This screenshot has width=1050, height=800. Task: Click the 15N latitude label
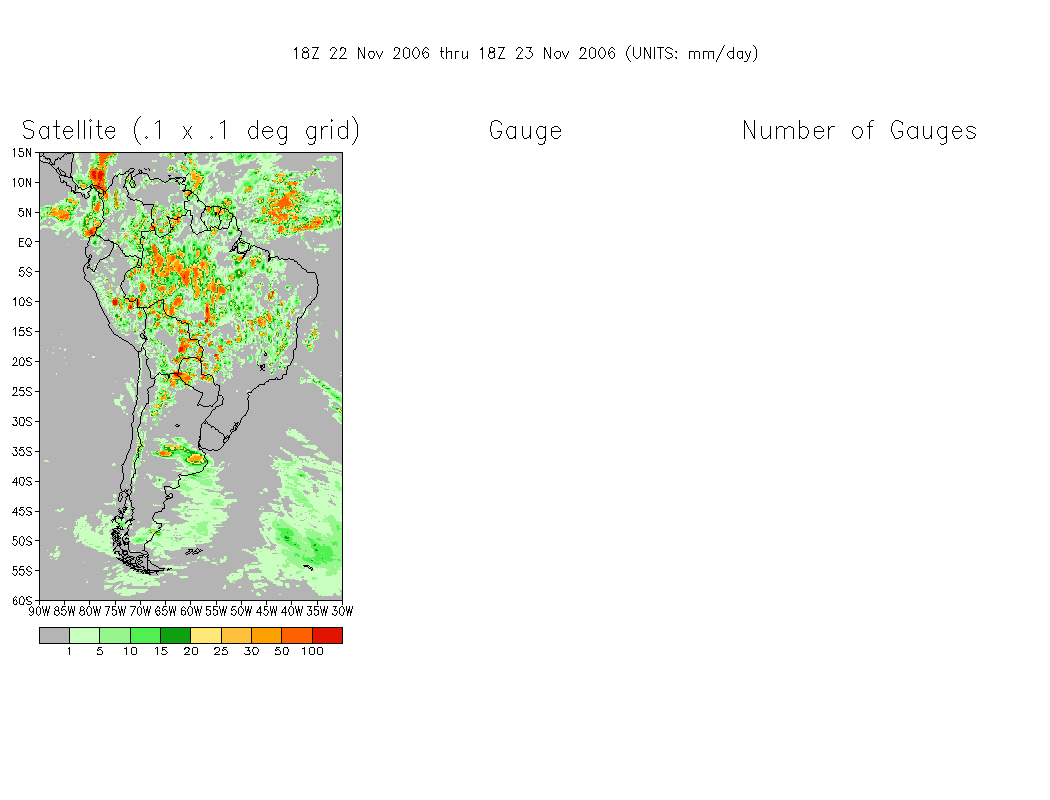[x=22, y=153]
